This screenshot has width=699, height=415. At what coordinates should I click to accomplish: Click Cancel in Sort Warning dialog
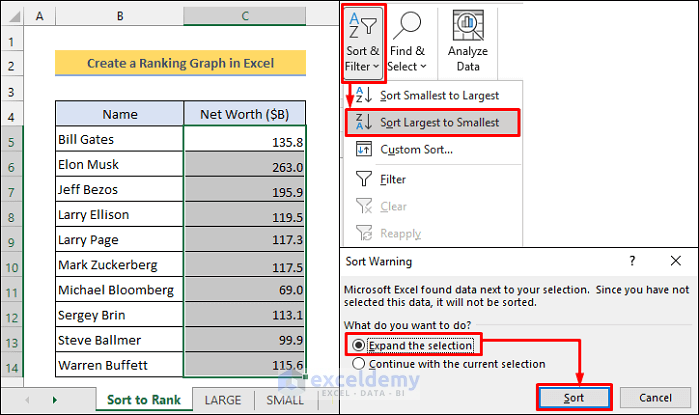(x=655, y=398)
